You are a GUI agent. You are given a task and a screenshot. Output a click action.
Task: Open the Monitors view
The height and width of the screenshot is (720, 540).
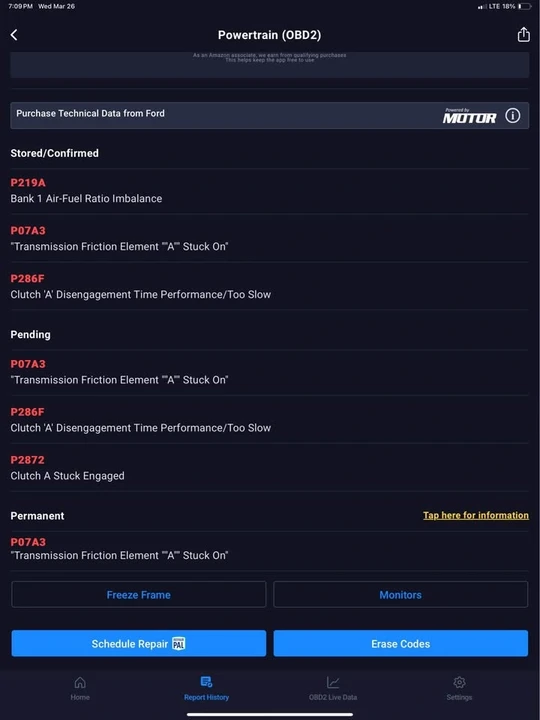point(400,595)
